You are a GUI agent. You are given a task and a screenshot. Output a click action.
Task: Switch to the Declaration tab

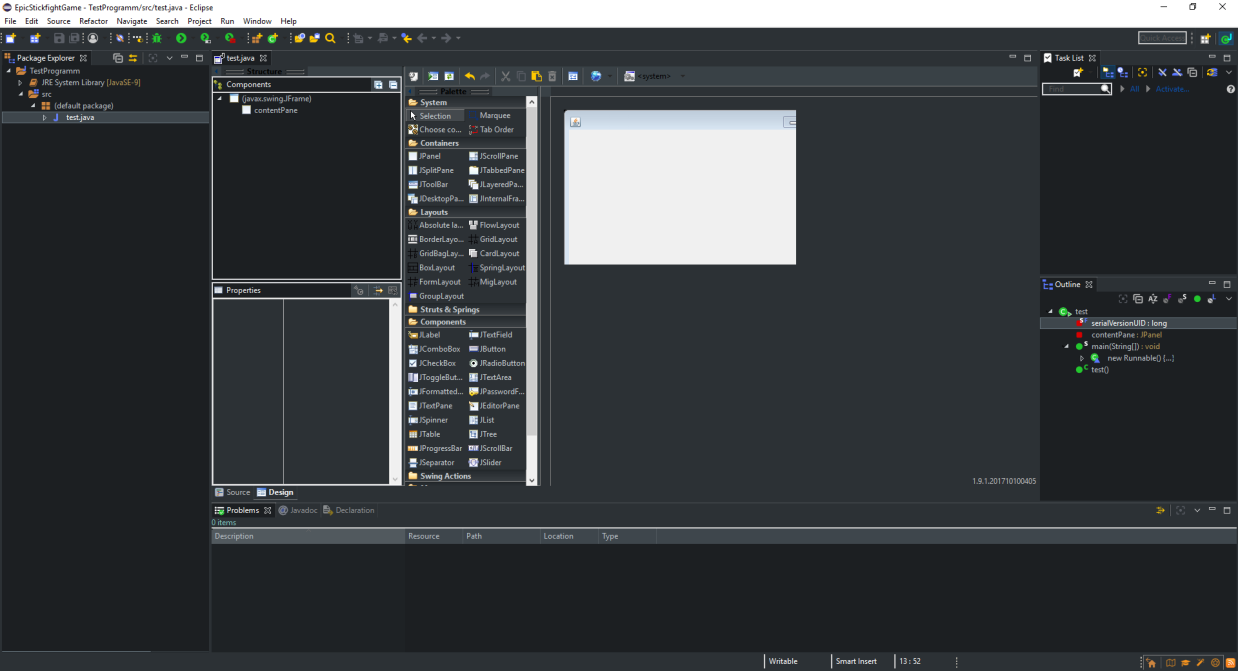[x=348, y=510]
